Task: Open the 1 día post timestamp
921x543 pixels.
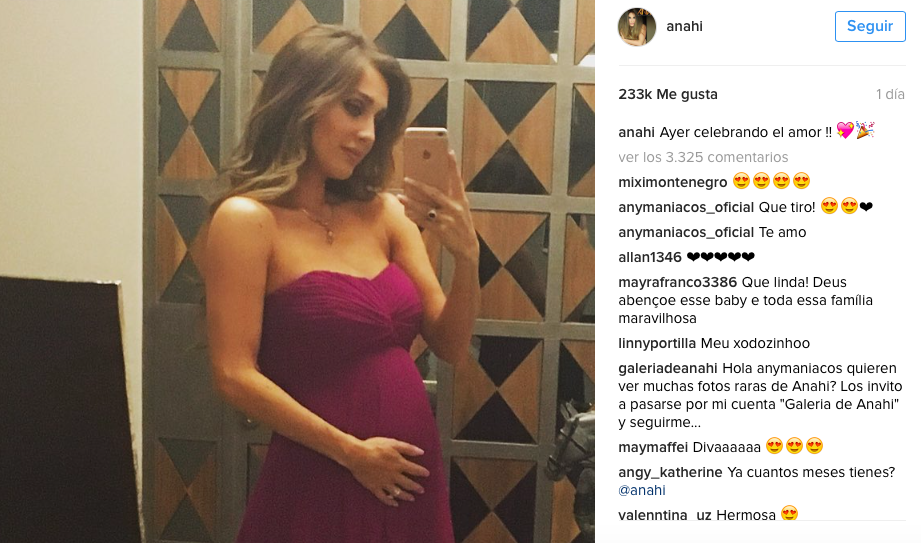Action: 890,94
